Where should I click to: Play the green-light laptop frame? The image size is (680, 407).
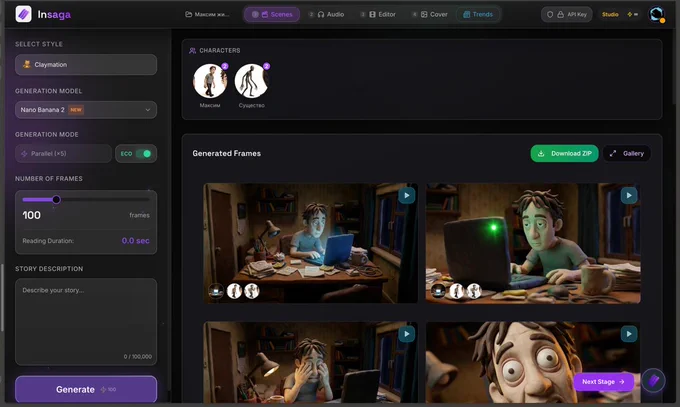click(x=629, y=195)
